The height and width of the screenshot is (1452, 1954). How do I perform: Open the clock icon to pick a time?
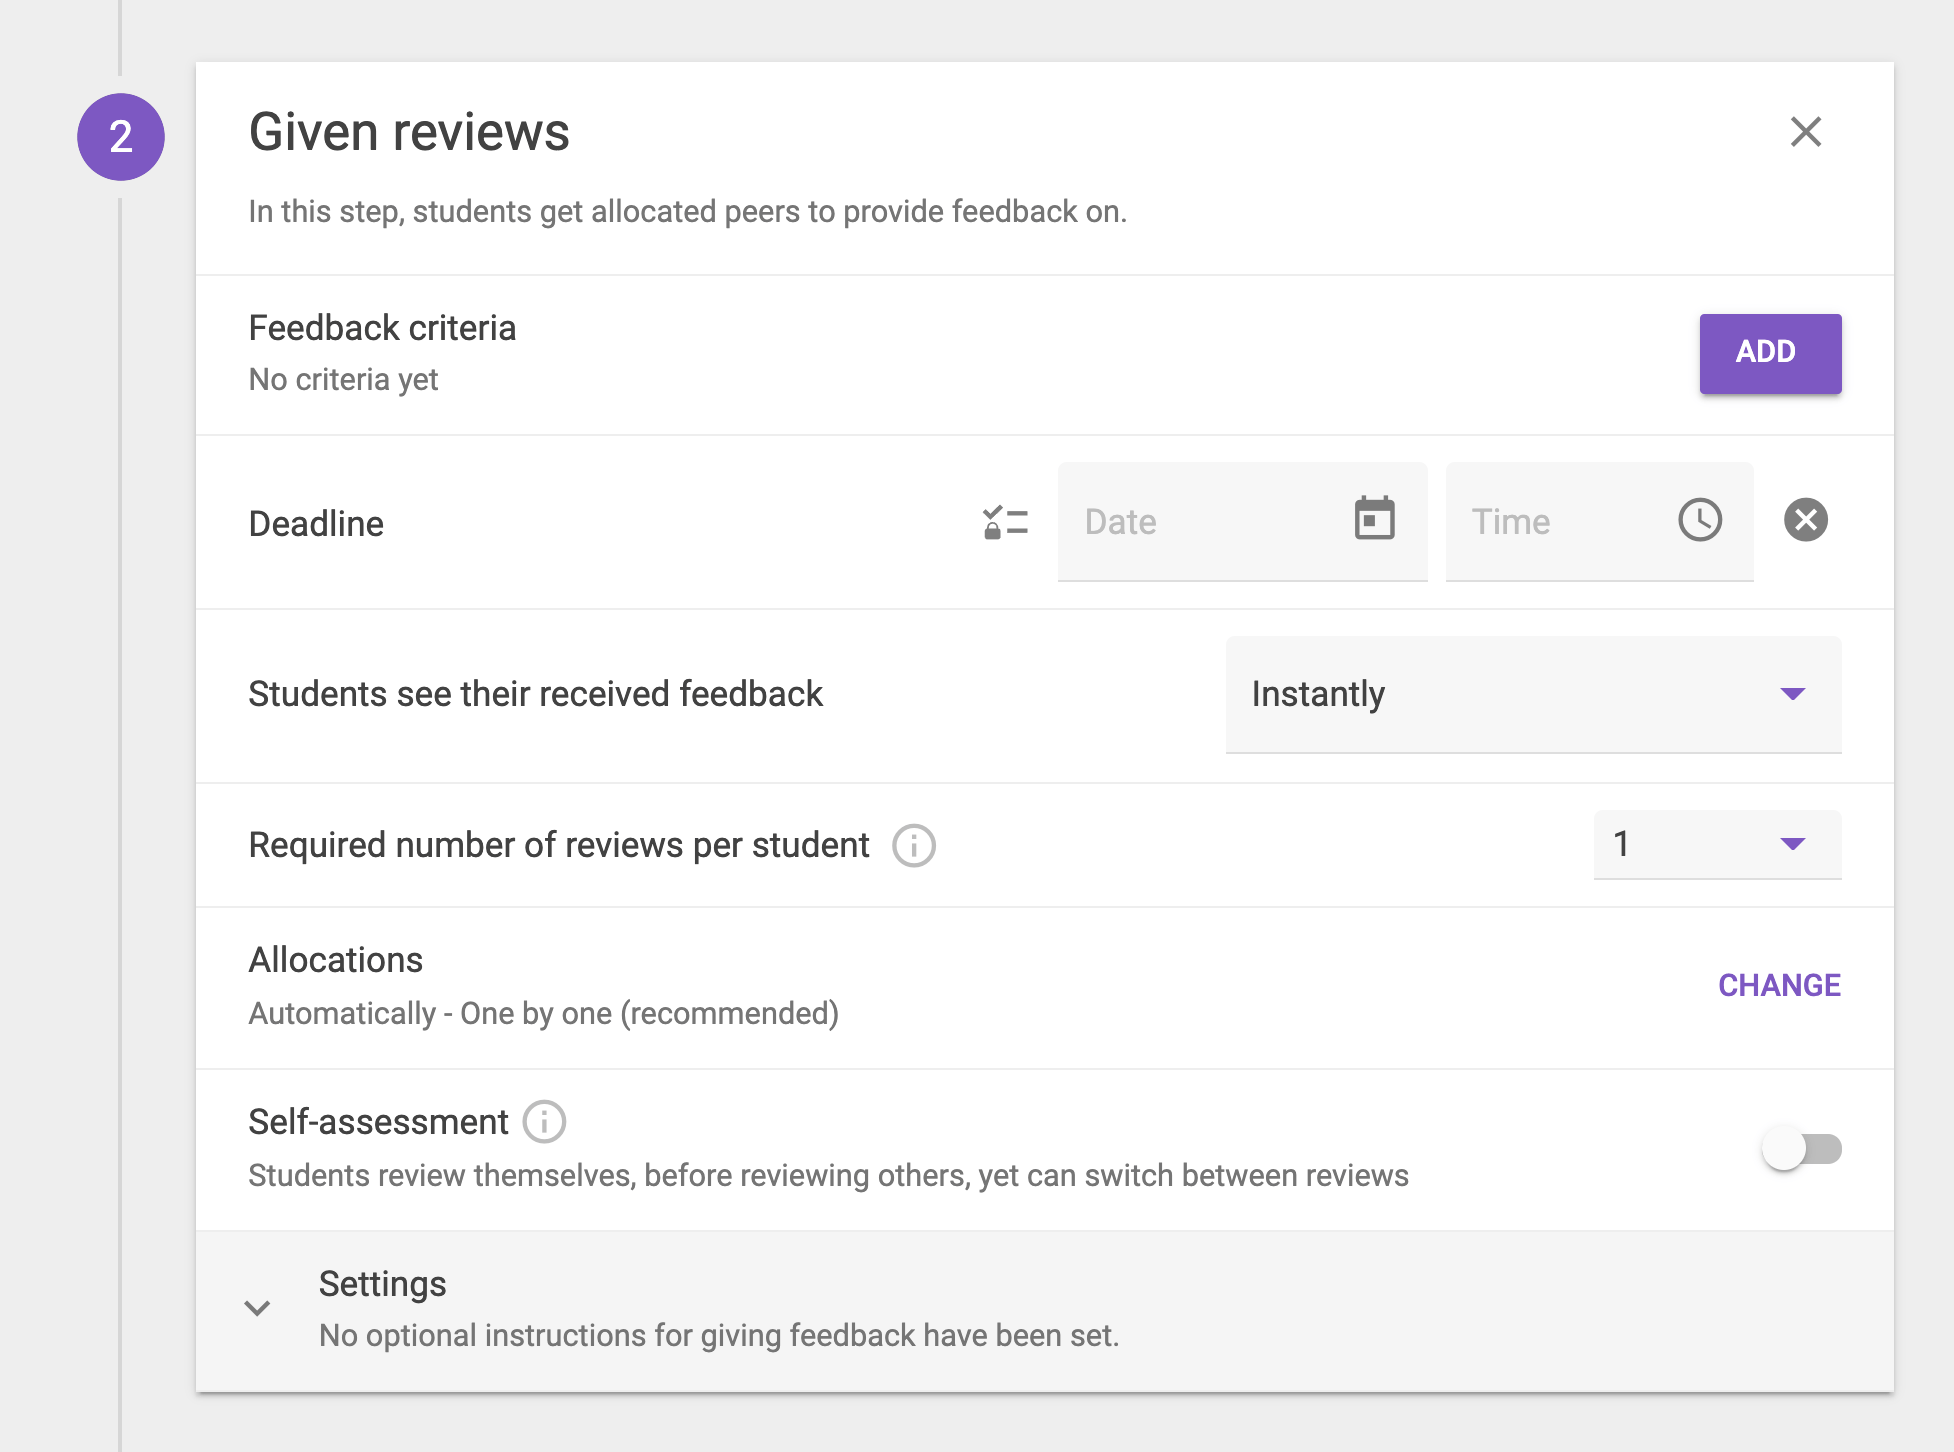tap(1700, 519)
